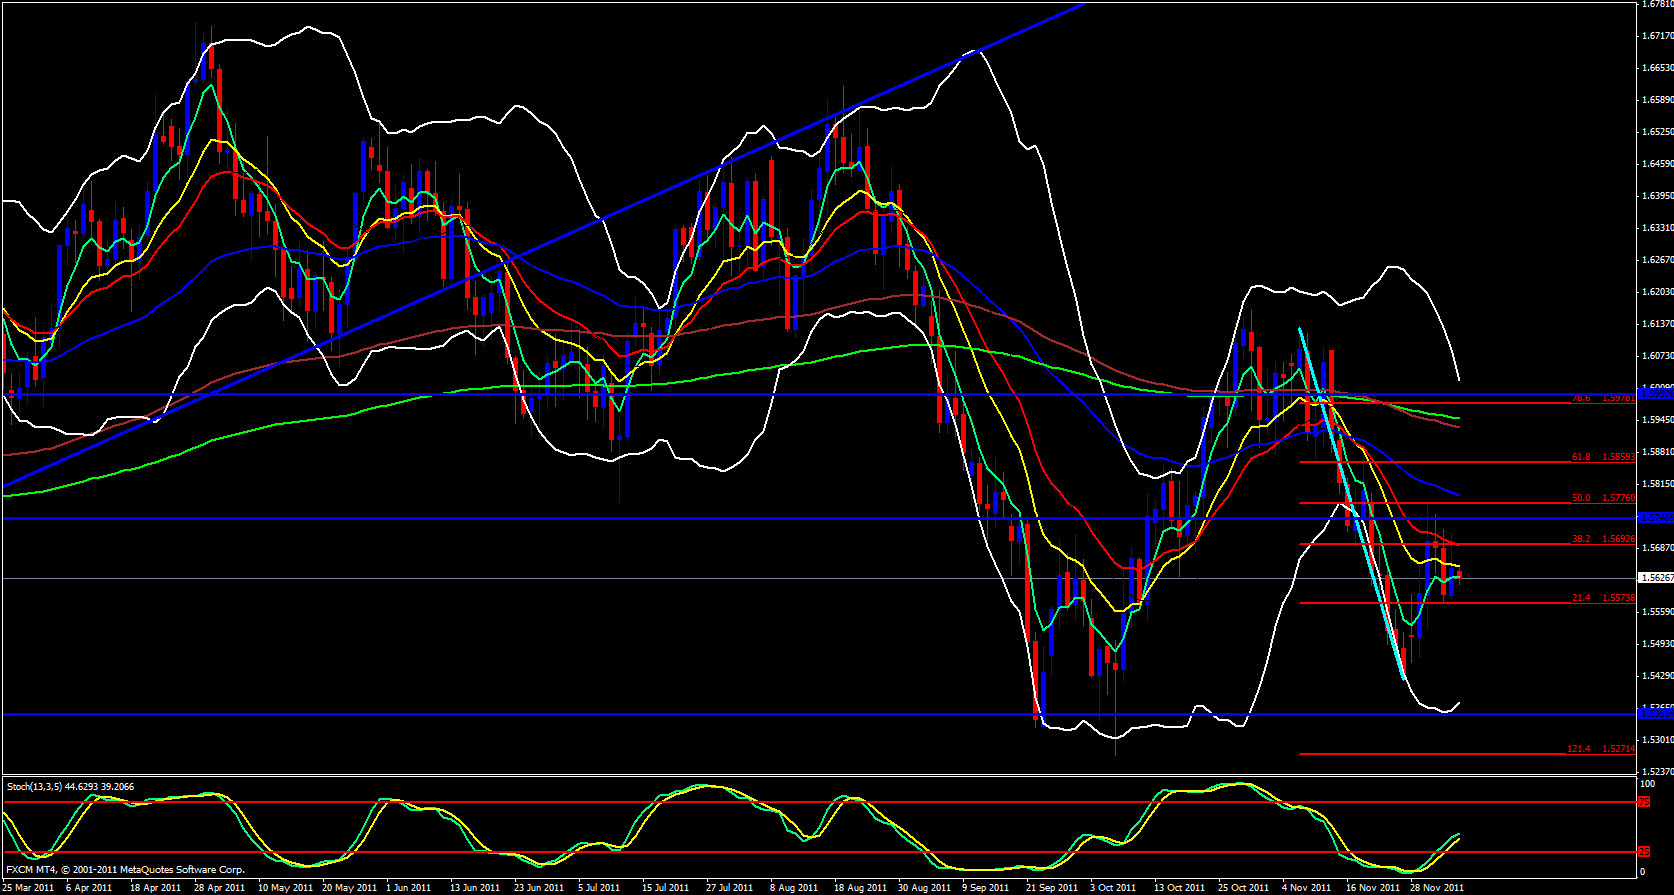Screen dimensions: 1674x895
Task: Click the Stoch(13,3,5) indicator label
Action: point(70,787)
